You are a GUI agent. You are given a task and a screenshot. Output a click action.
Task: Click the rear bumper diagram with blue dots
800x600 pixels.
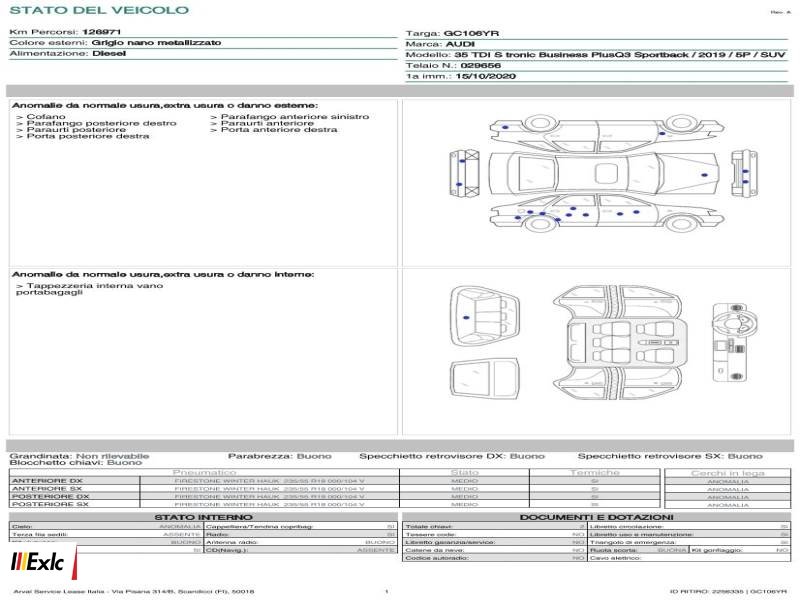tap(464, 173)
